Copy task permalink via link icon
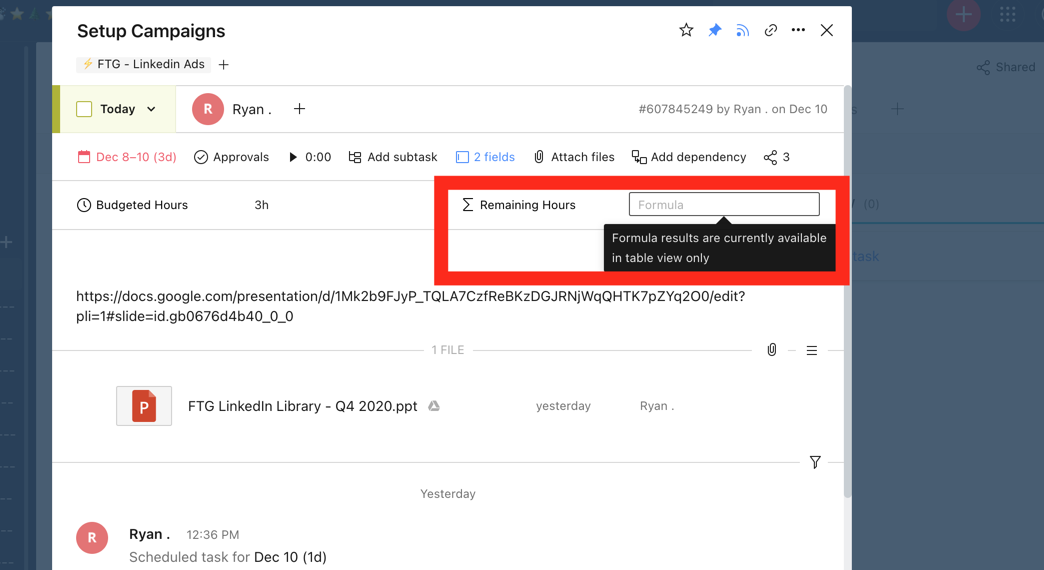1044x570 pixels. pos(770,30)
